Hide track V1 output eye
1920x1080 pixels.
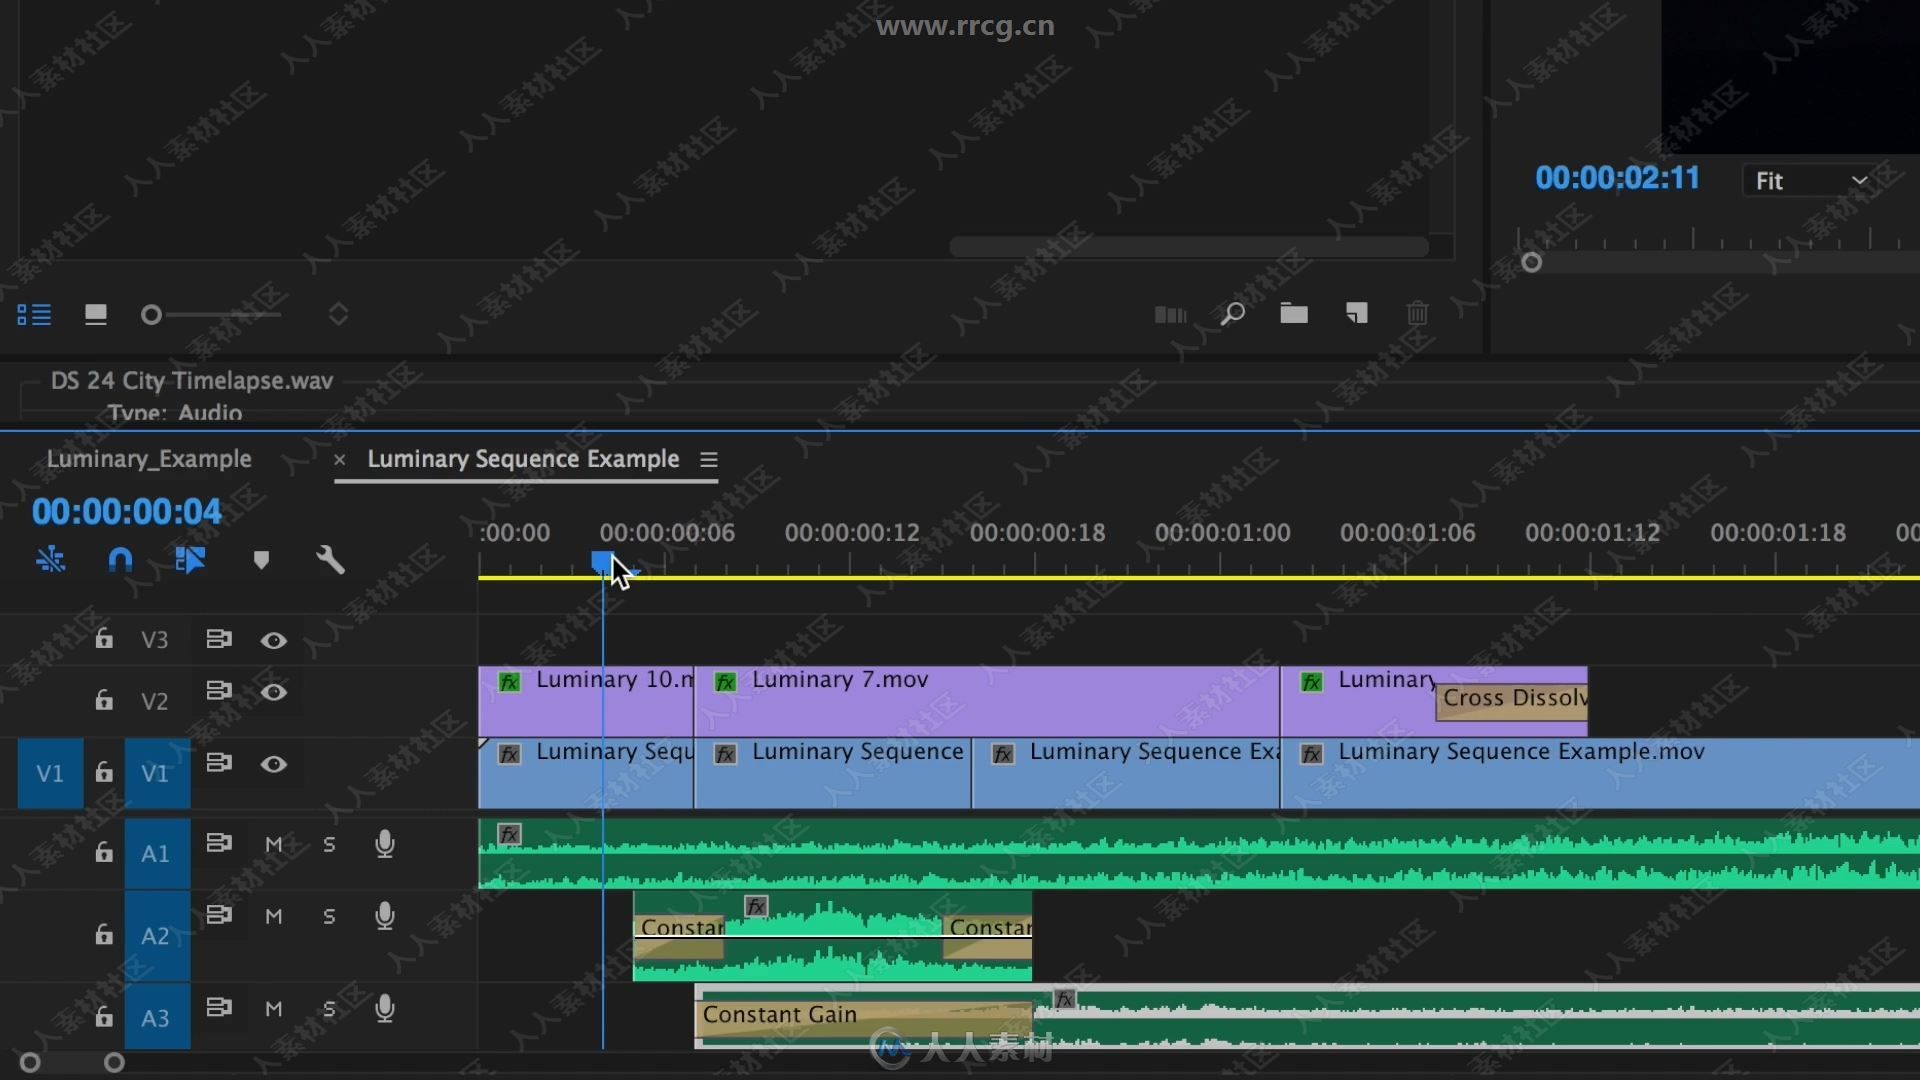tap(274, 764)
